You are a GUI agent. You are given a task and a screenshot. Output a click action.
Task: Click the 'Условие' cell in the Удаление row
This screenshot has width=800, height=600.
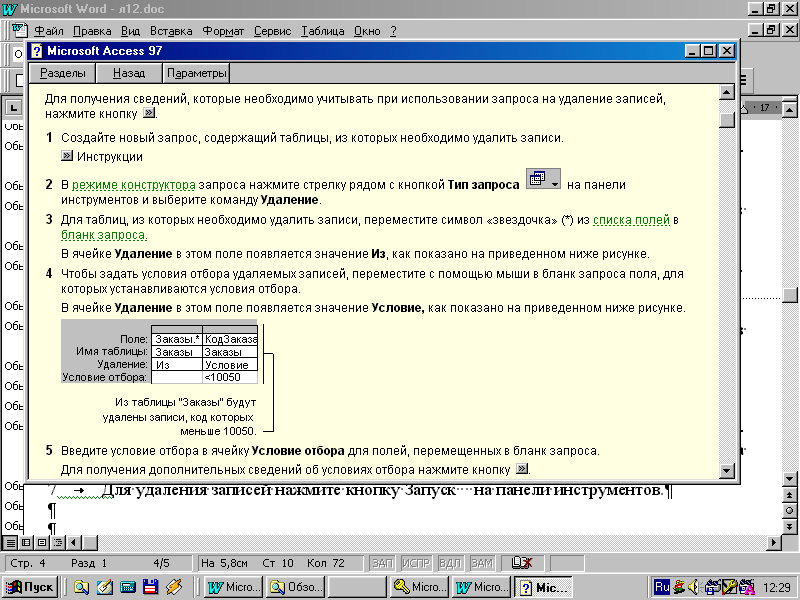tap(230, 365)
